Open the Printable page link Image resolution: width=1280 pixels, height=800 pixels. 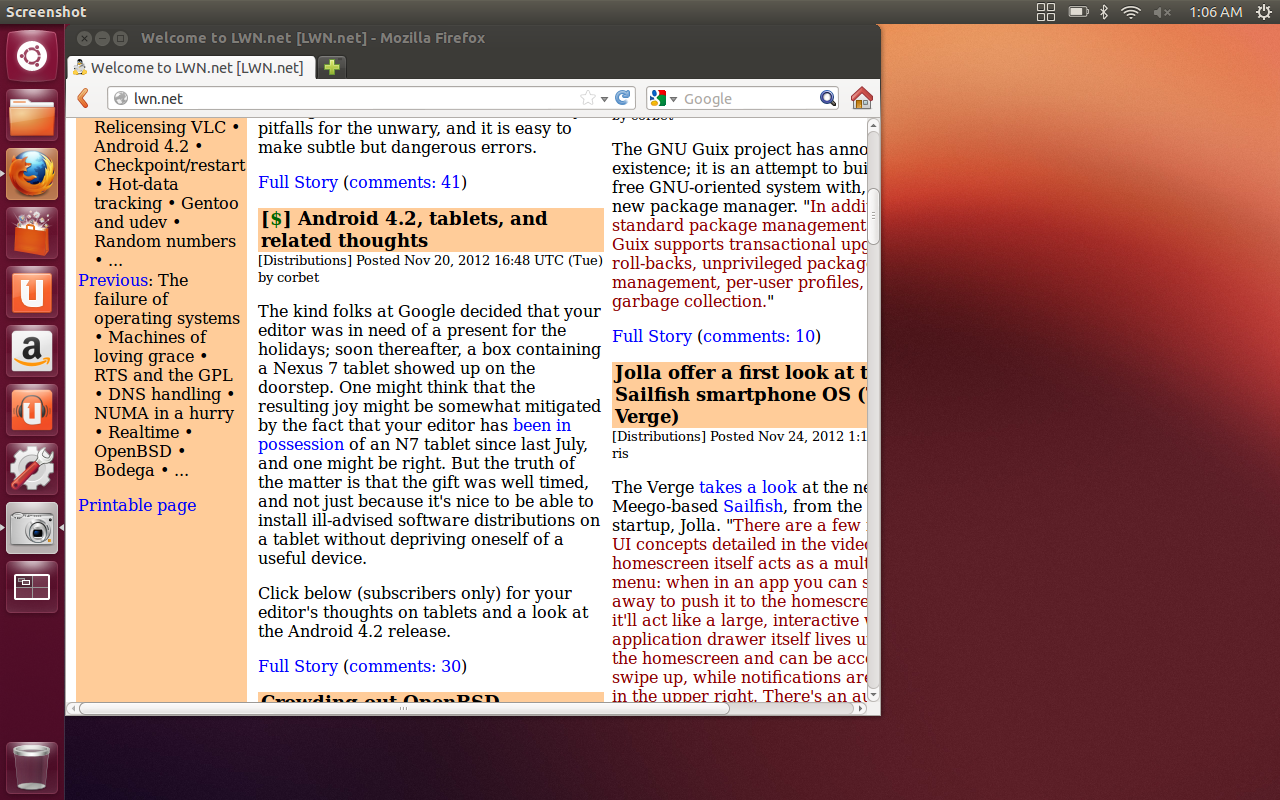[x=137, y=505]
